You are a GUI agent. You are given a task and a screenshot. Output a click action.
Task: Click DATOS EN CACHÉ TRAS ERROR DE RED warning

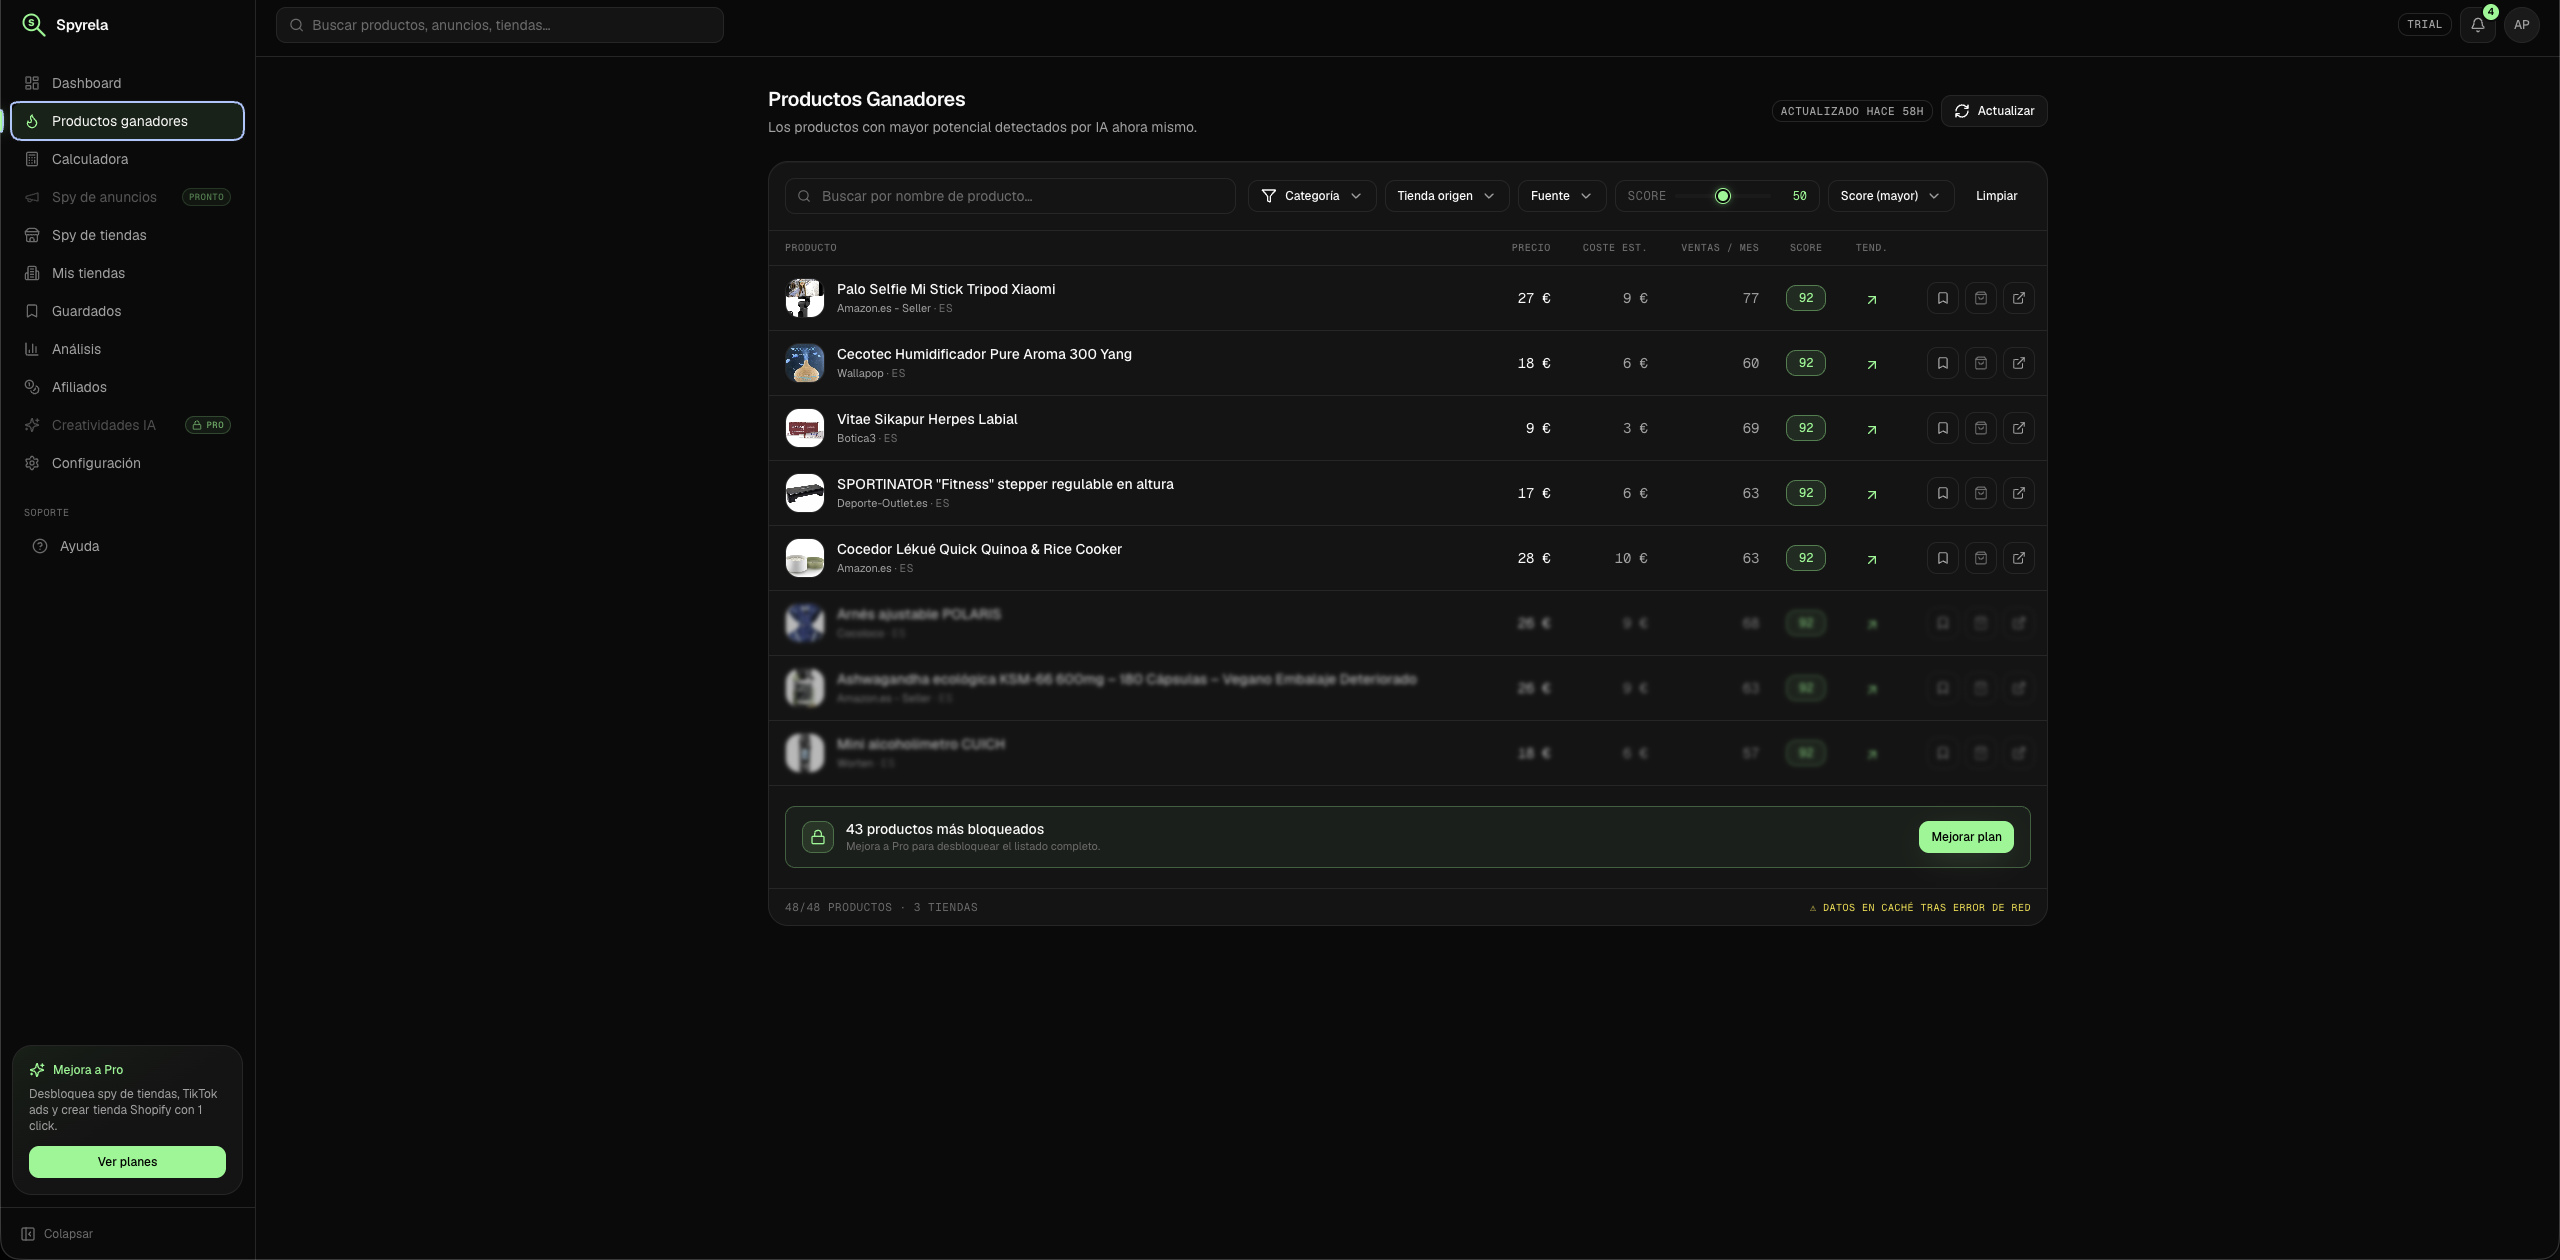[1920, 908]
